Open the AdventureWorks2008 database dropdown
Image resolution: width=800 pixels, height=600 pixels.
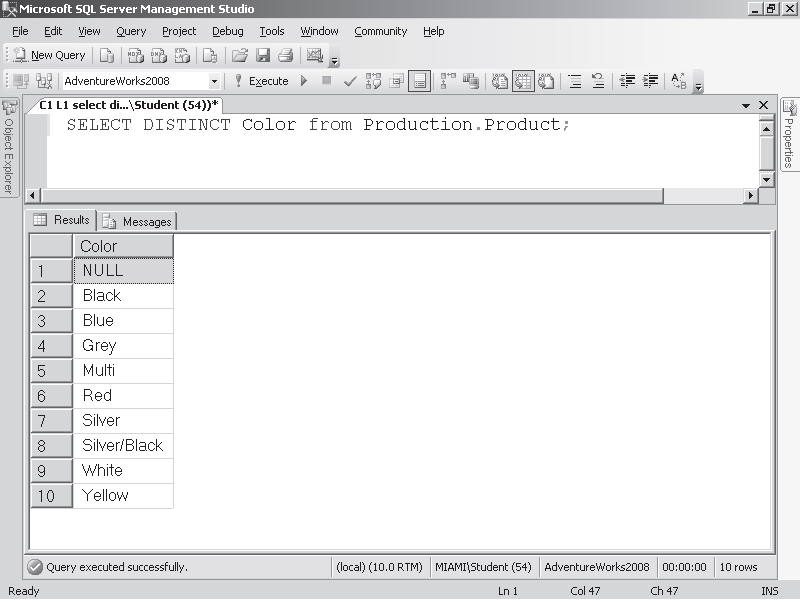click(x=214, y=81)
